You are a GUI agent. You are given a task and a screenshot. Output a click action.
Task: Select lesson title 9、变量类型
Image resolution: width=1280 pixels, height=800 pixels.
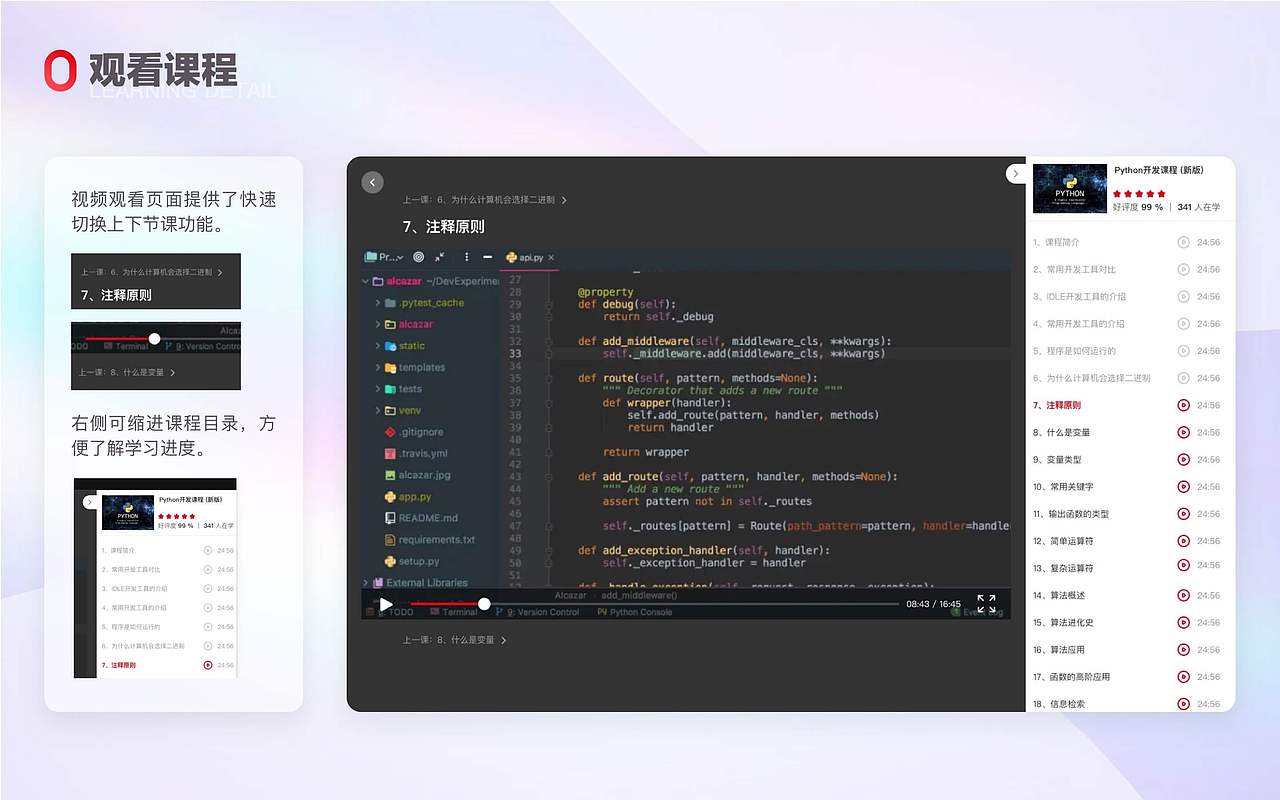1057,459
